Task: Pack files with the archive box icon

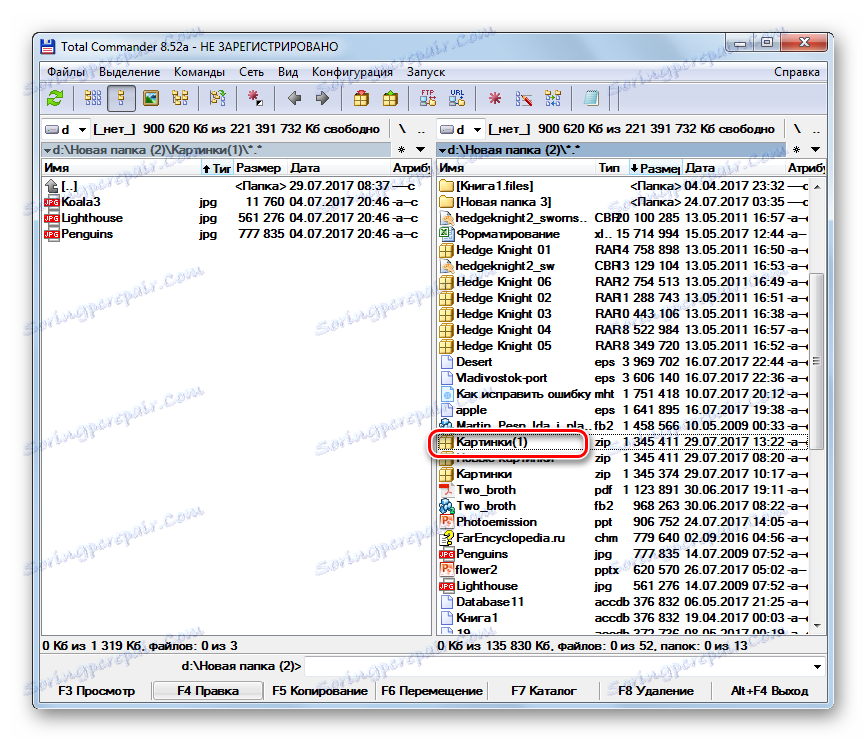Action: (361, 99)
